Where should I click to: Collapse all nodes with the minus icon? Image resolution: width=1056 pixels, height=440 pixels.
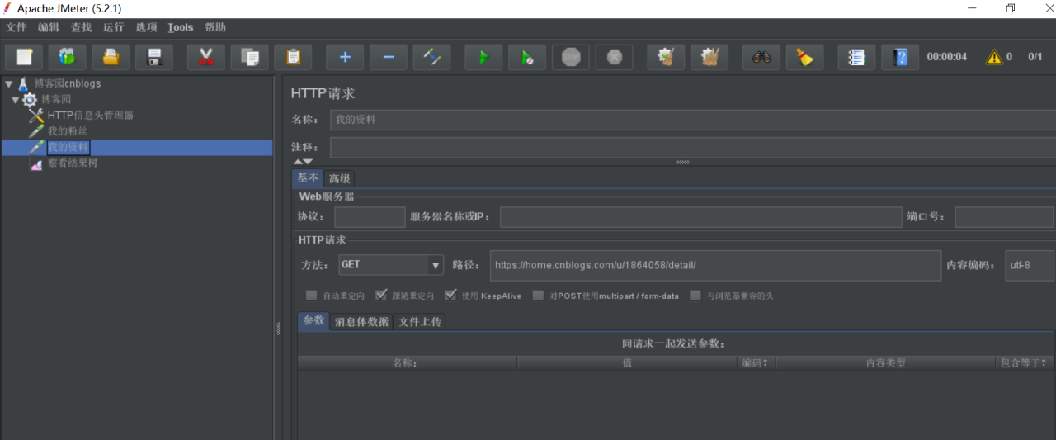coord(389,57)
